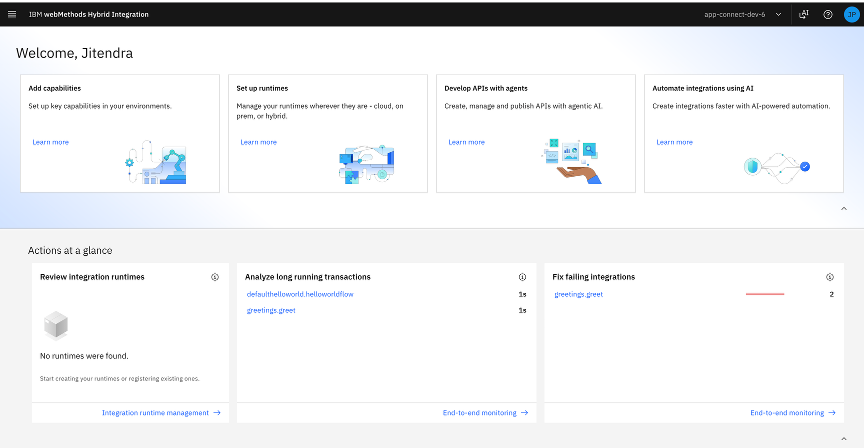Click the Fix failing integrations heading
Screen dimensions: 864x448
tap(593, 277)
